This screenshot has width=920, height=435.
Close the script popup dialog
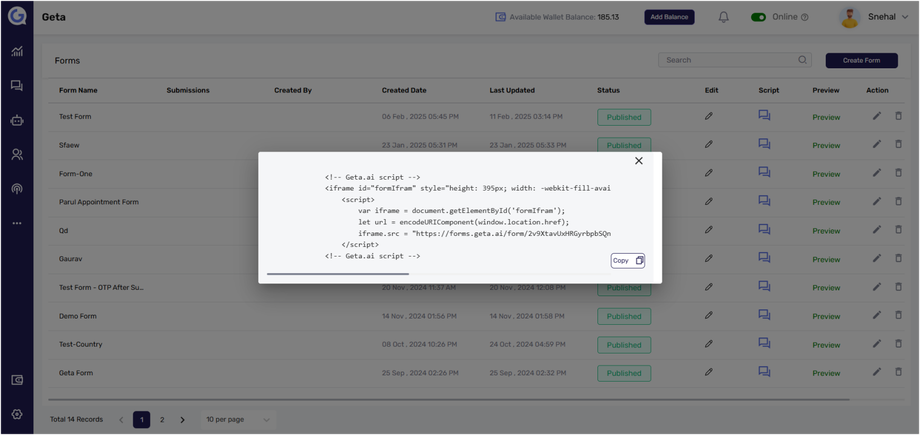(639, 161)
